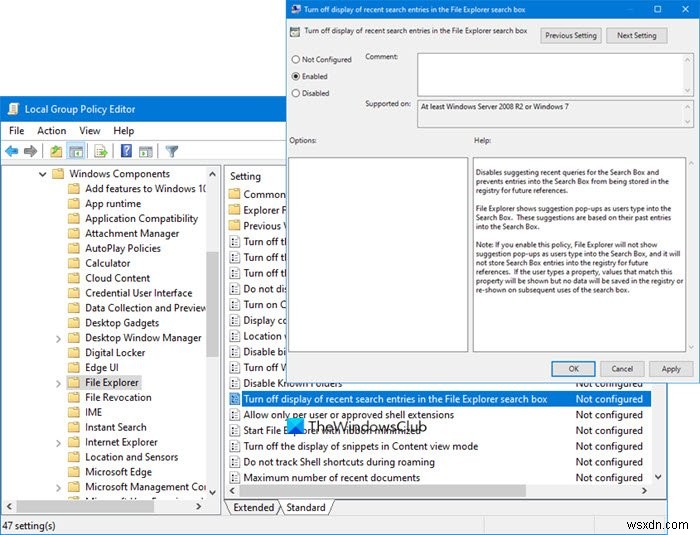Click OK in the policy dialog
This screenshot has width=700, height=535.
point(573,369)
